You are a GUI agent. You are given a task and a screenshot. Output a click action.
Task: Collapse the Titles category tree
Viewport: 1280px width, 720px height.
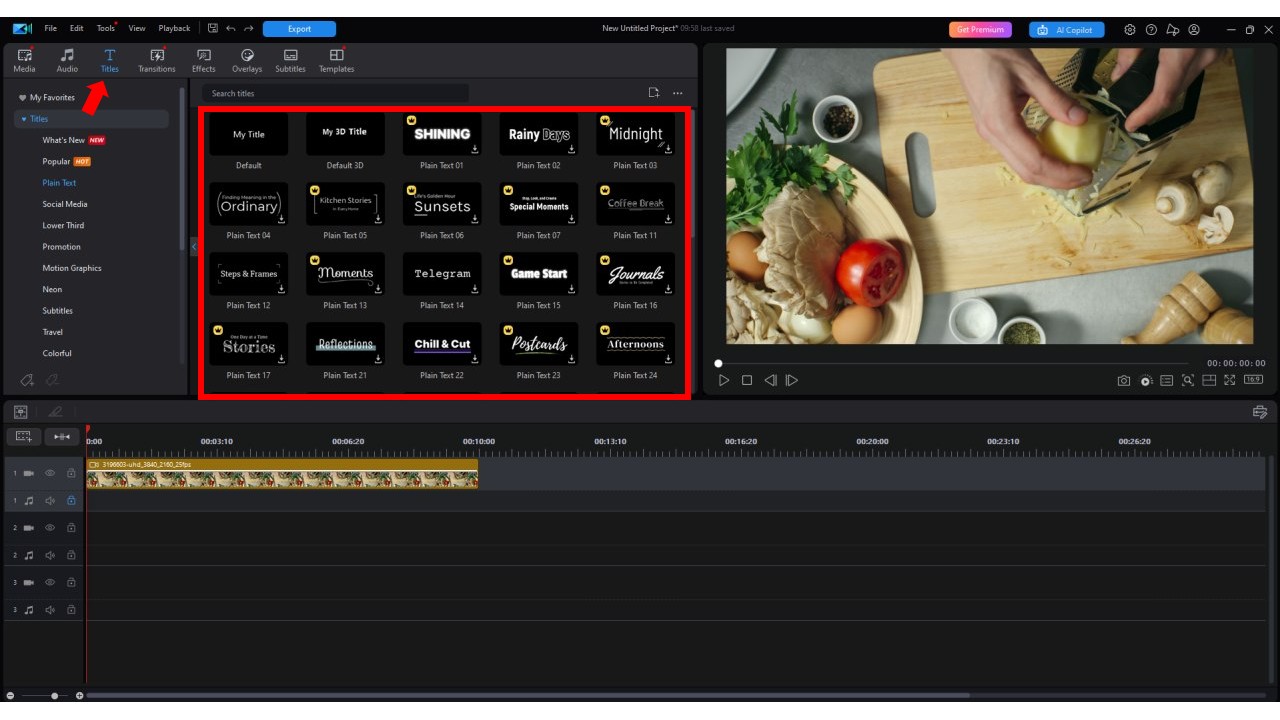[x=24, y=119]
